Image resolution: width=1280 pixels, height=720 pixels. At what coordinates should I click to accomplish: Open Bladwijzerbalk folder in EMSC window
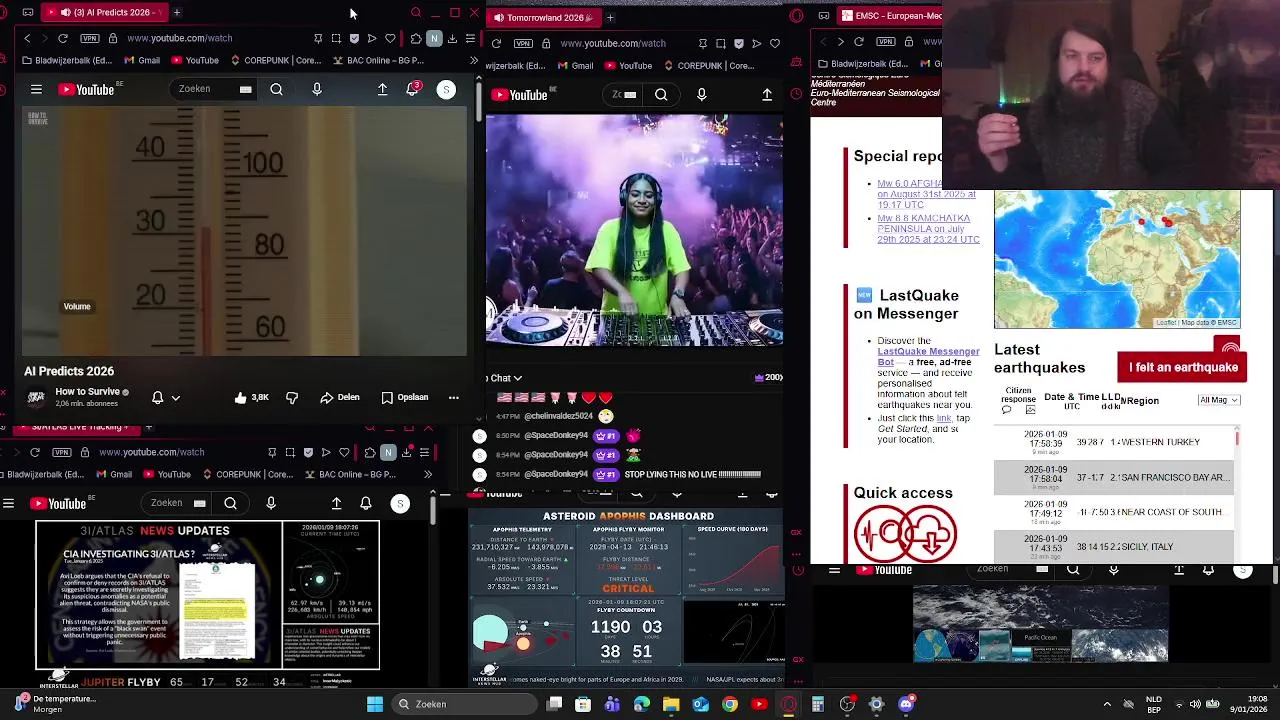(863, 63)
